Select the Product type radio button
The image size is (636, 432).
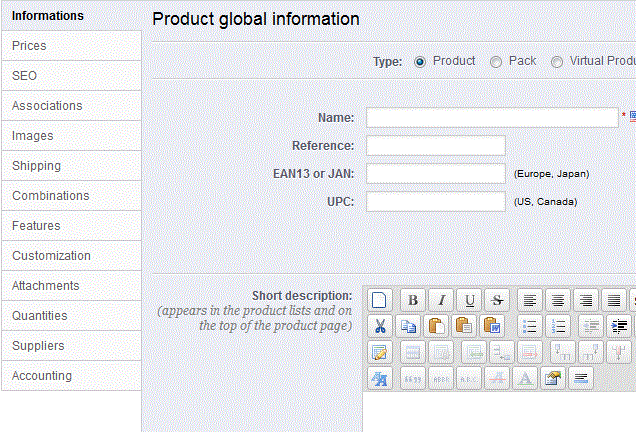(x=420, y=62)
